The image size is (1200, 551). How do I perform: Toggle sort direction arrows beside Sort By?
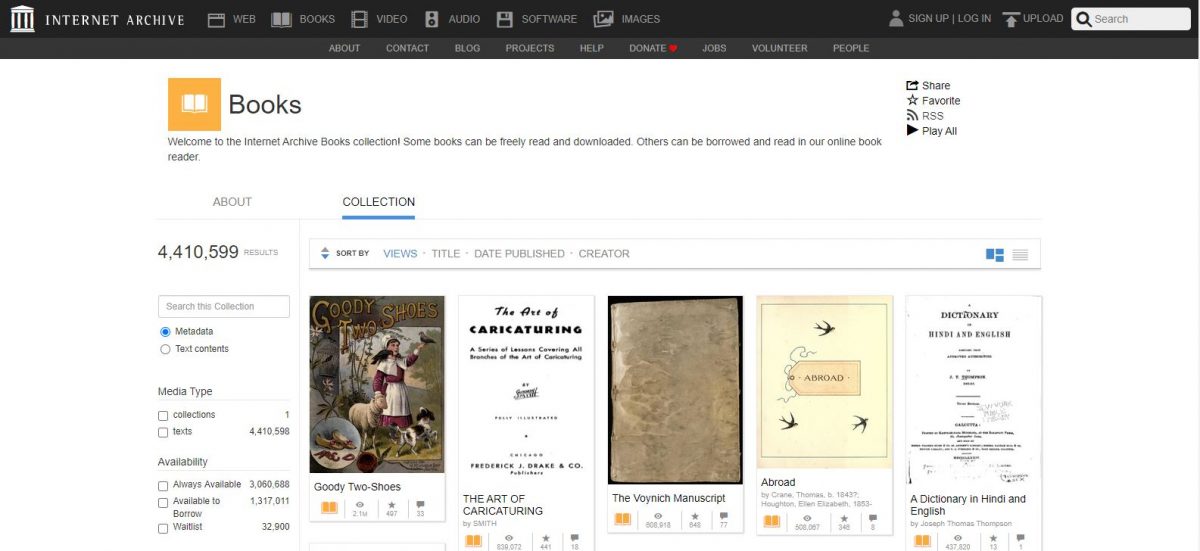coord(325,254)
